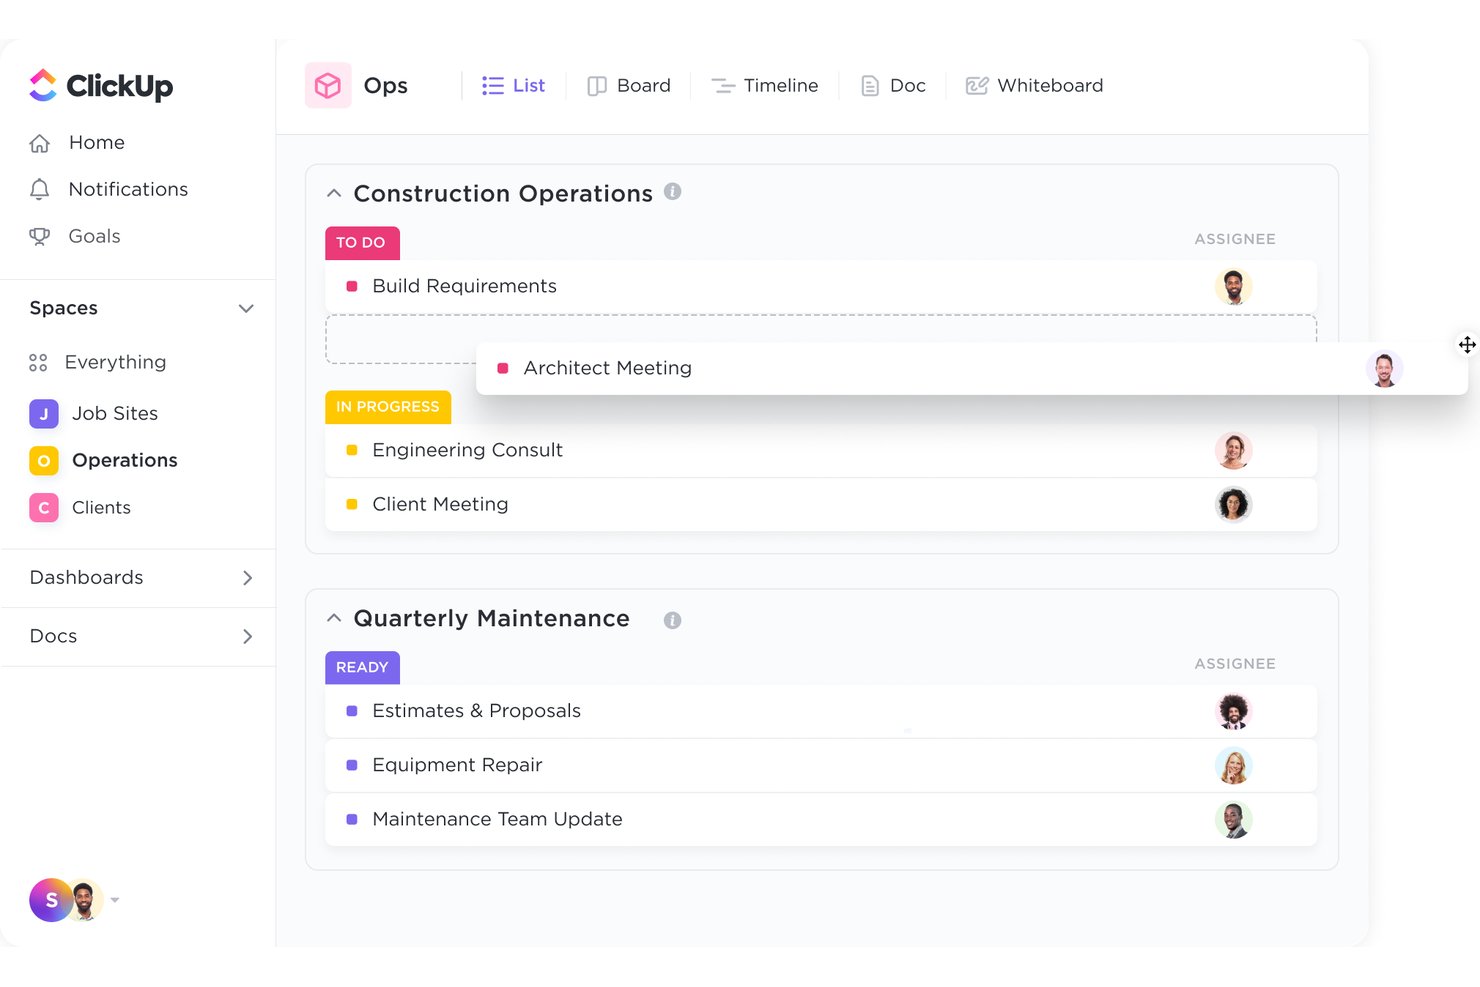Open the Maintenance Team Update task
Viewport: 1480px width, 987px height.
point(821,820)
